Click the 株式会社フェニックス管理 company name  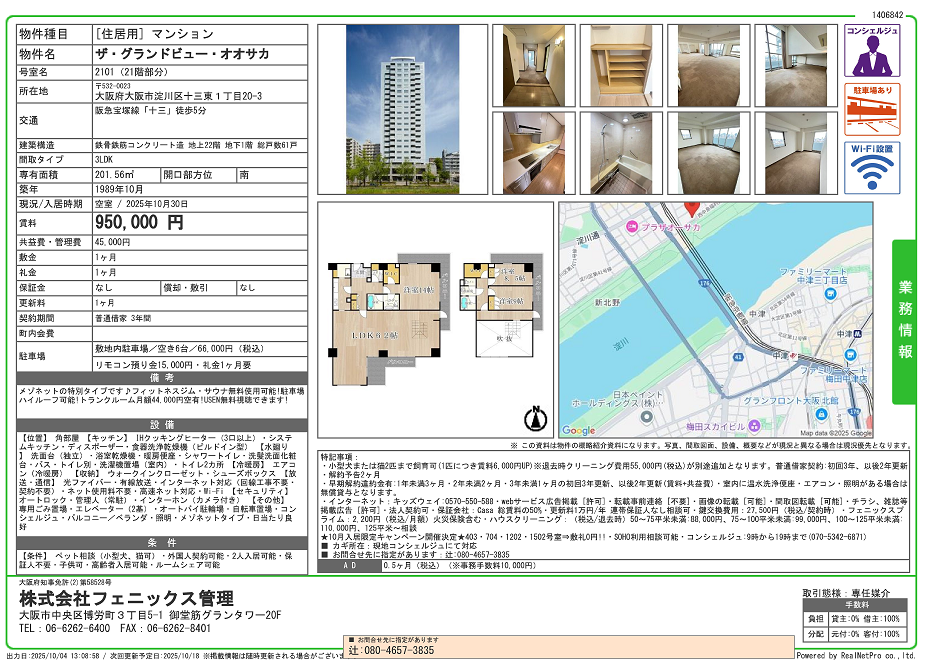point(126,598)
